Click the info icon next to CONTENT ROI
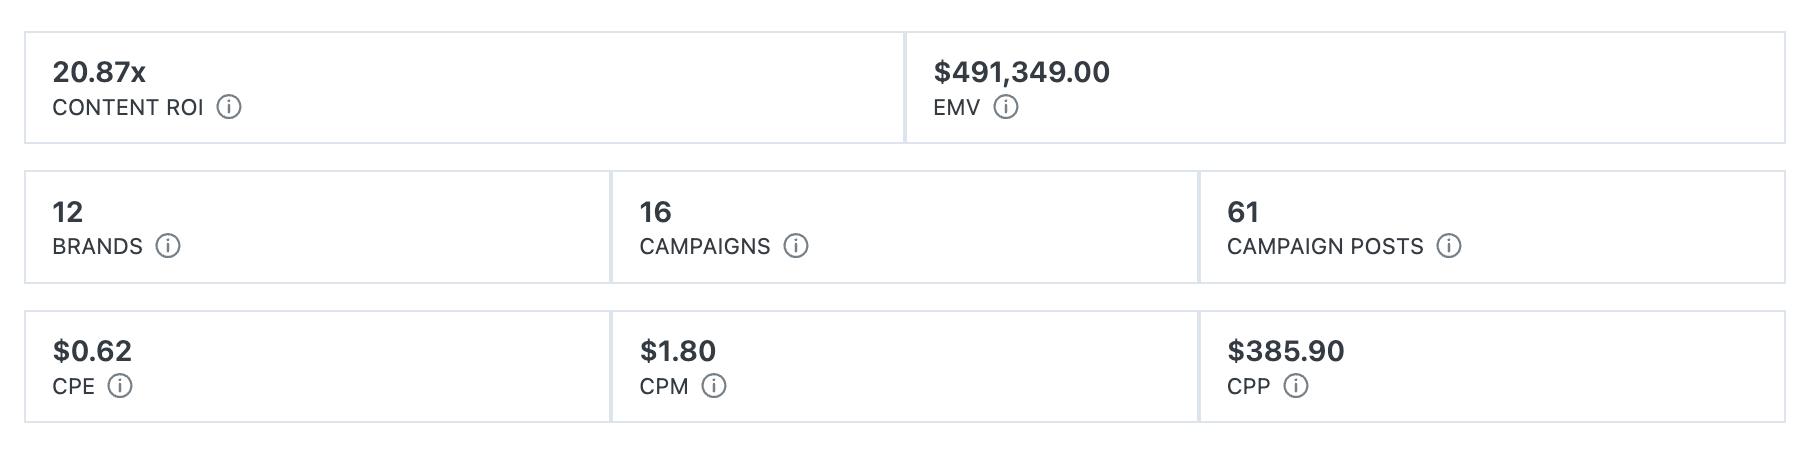The height and width of the screenshot is (452, 1808). (x=229, y=107)
